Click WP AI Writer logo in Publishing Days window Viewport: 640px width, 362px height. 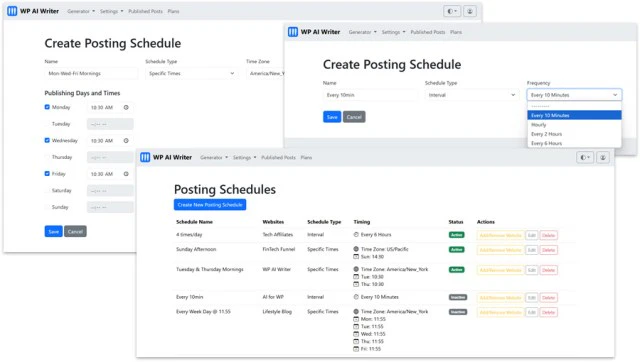(12, 11)
